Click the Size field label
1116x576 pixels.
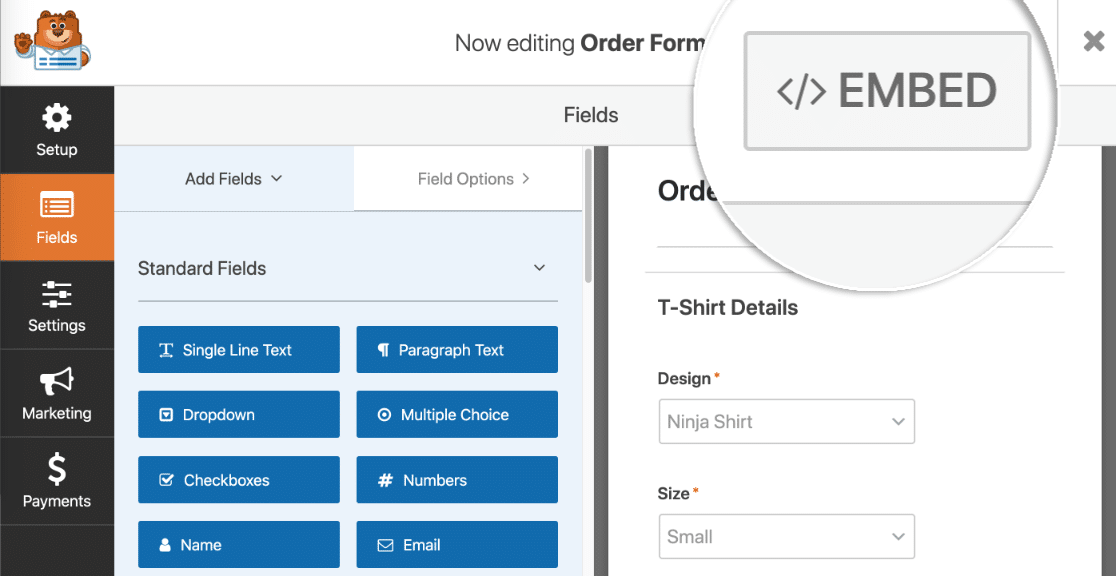point(674,493)
